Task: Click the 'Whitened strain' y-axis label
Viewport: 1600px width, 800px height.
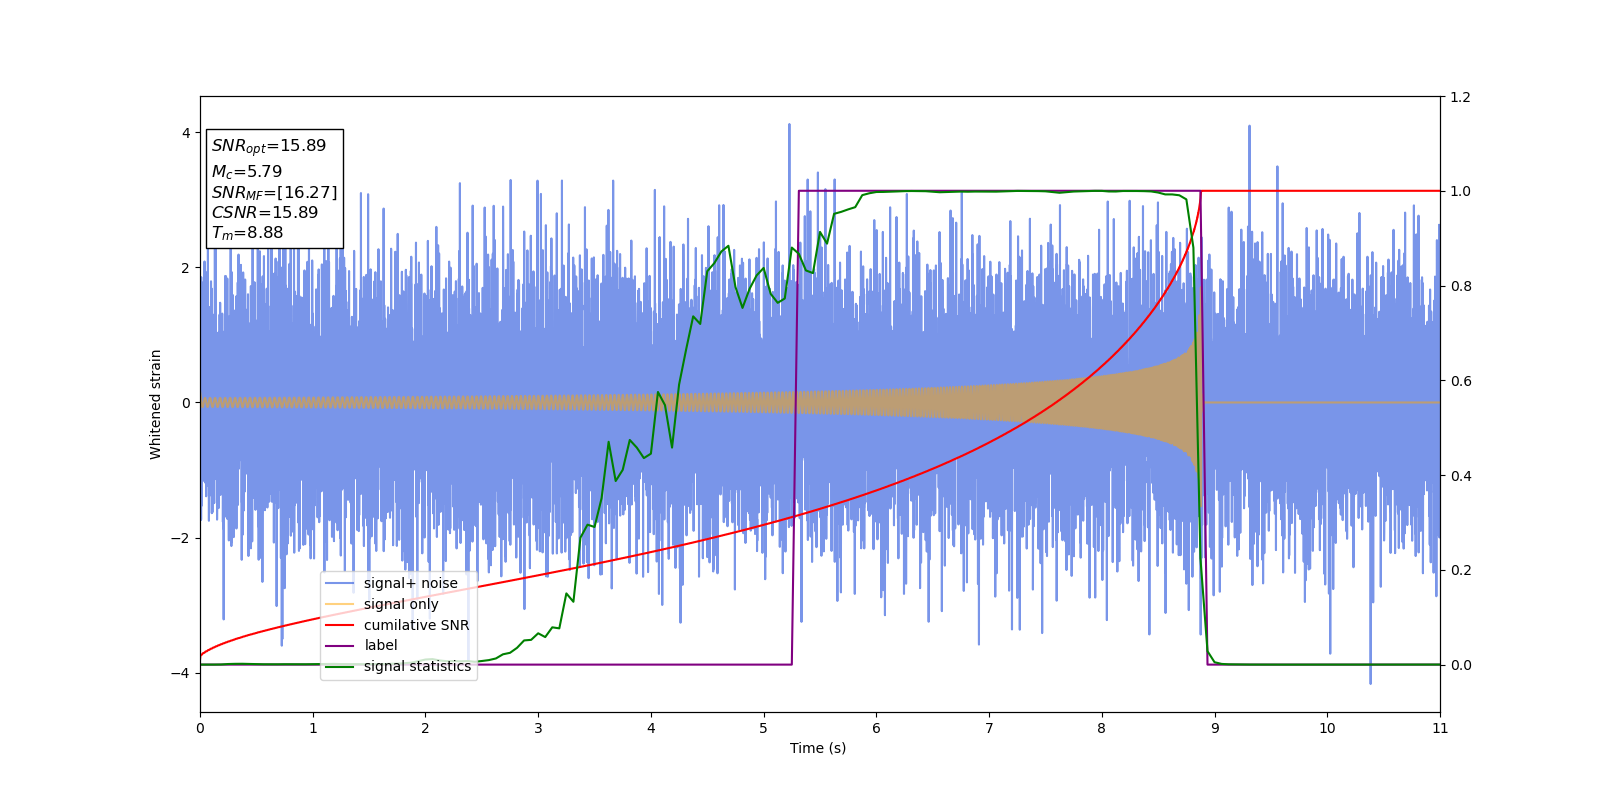Action: point(156,404)
